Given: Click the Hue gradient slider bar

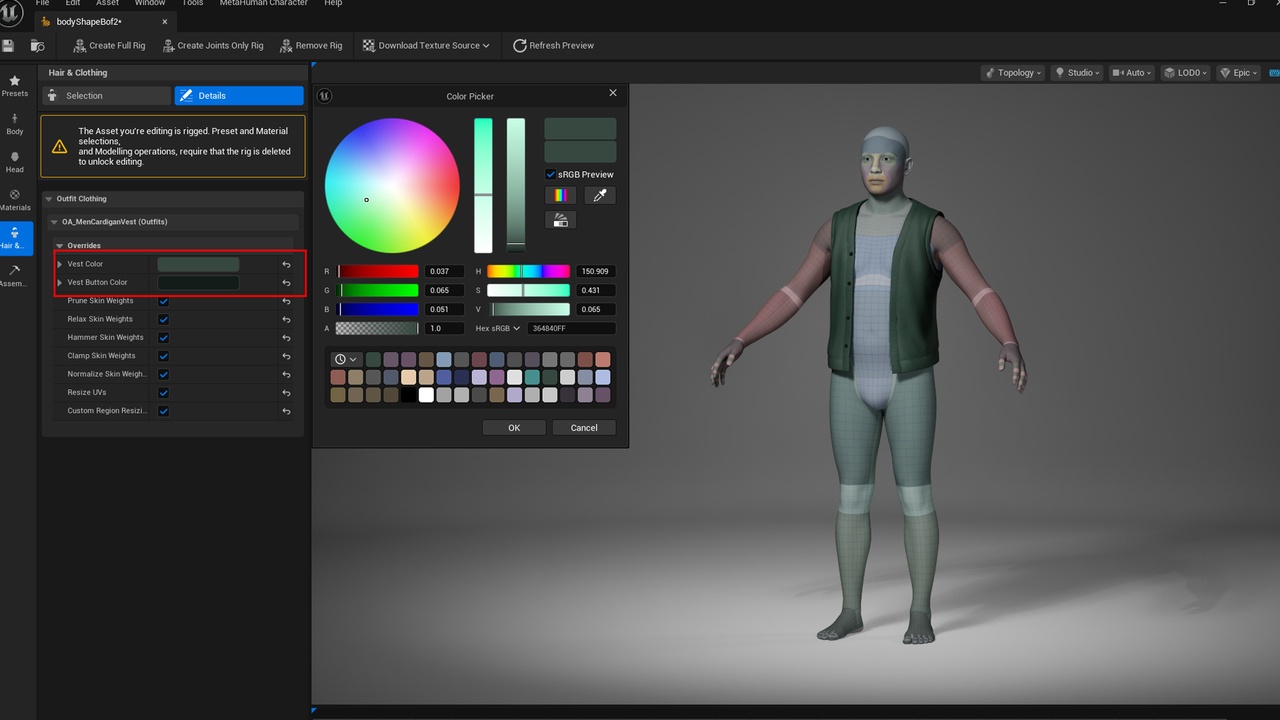Looking at the screenshot, I should [528, 272].
